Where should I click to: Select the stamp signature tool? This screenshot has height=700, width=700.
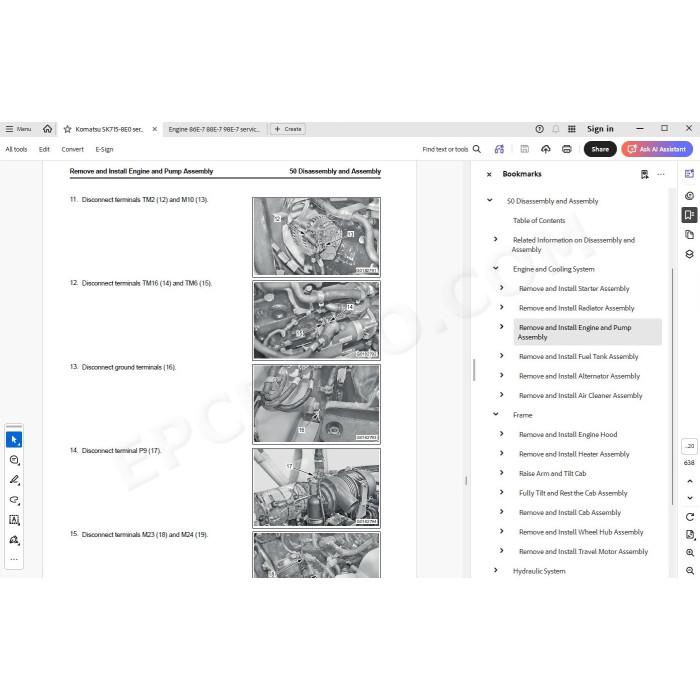tap(14, 540)
